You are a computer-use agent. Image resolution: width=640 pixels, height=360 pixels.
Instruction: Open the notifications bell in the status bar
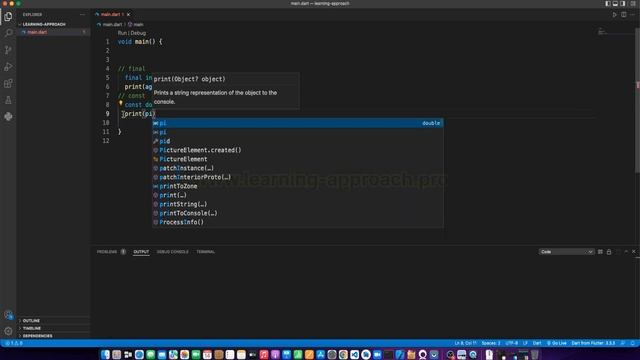point(633,343)
